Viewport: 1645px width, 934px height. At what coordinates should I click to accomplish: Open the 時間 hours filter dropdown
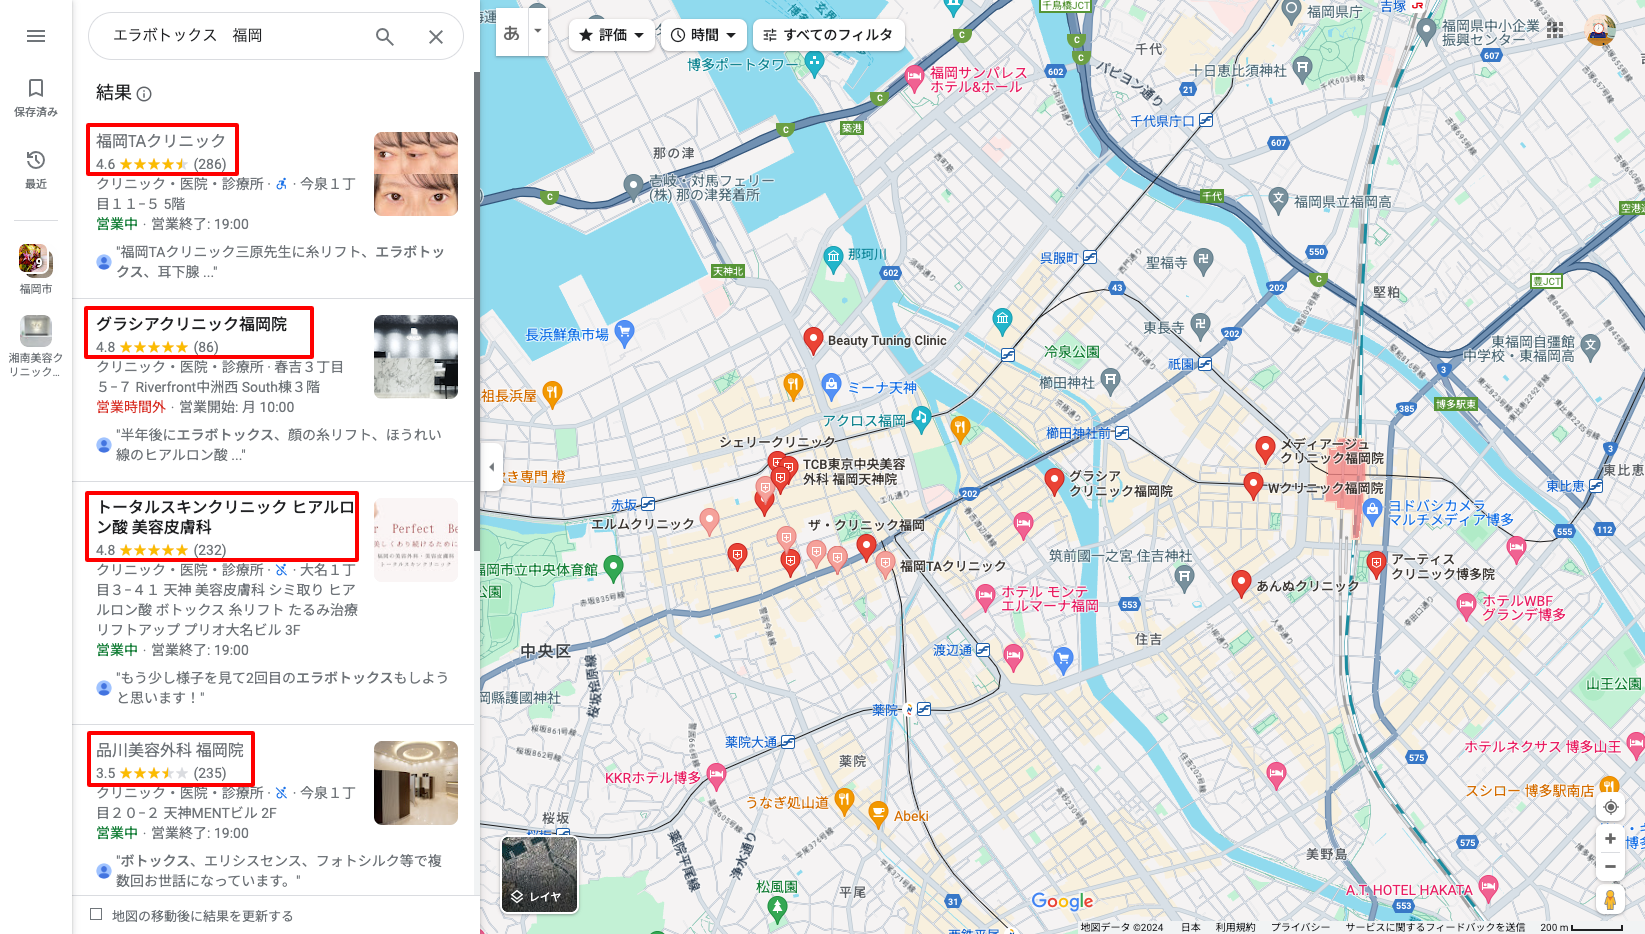703,35
